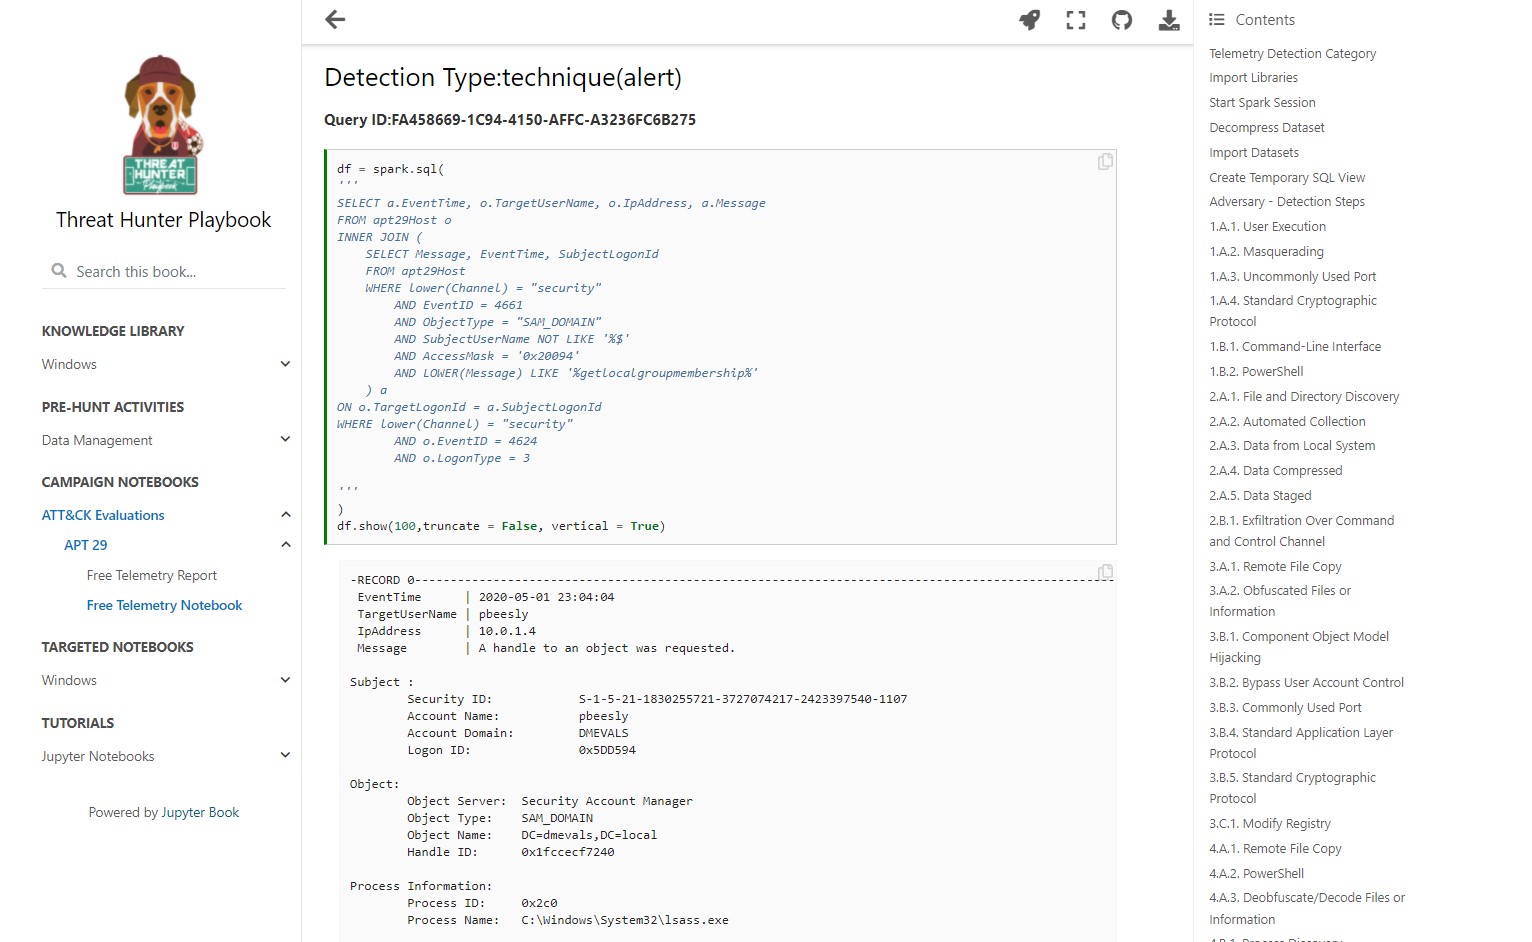Click the back arrow to collapse sidebar
Image resolution: width=1532 pixels, height=942 pixels.
[335, 20]
